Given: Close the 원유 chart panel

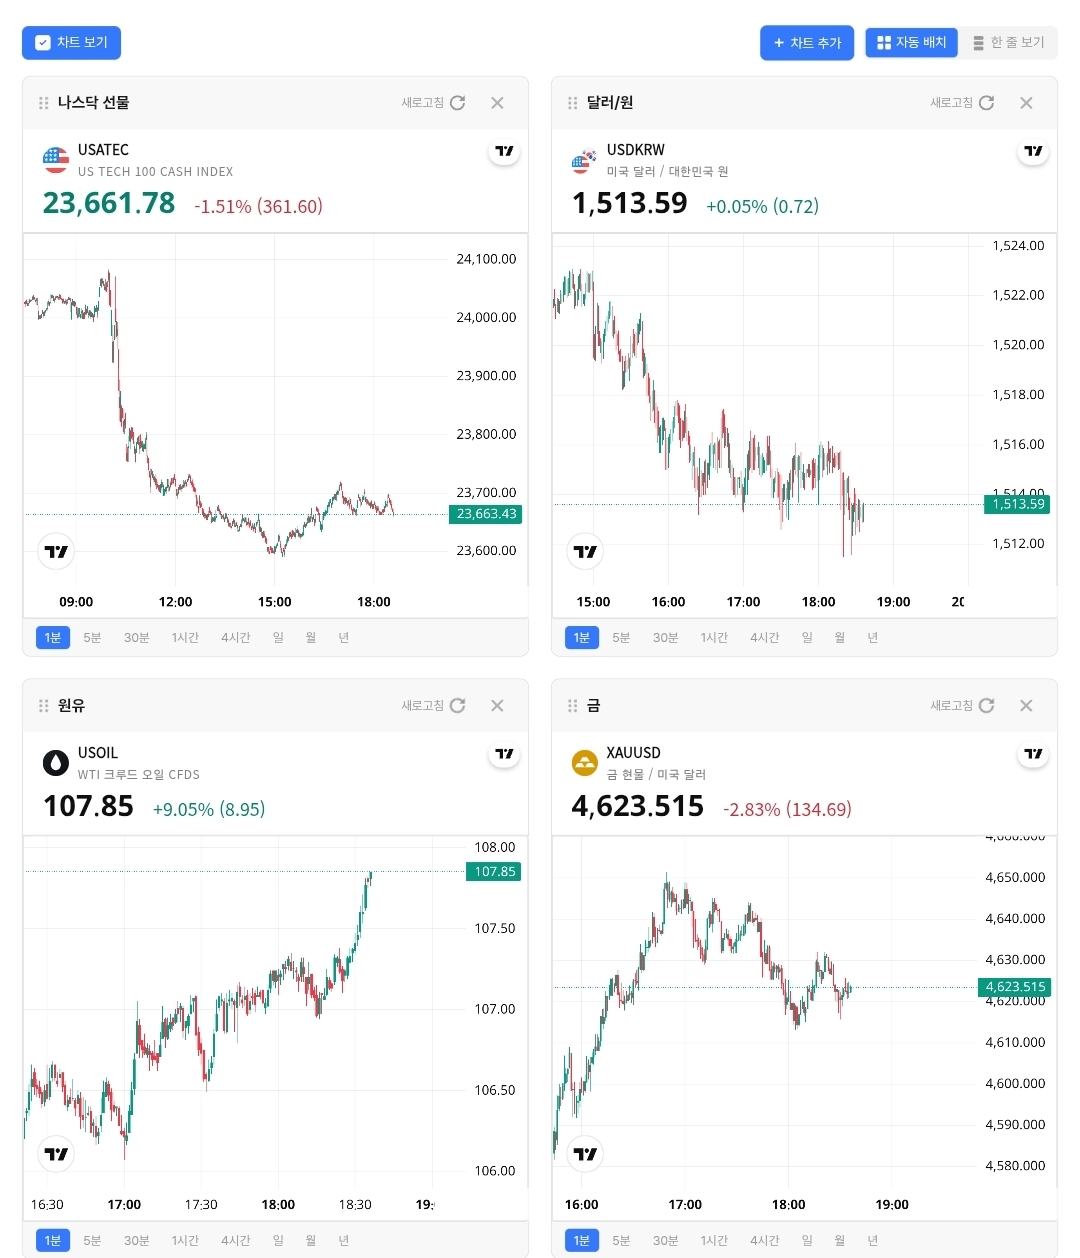Looking at the screenshot, I should pyautogui.click(x=497, y=706).
